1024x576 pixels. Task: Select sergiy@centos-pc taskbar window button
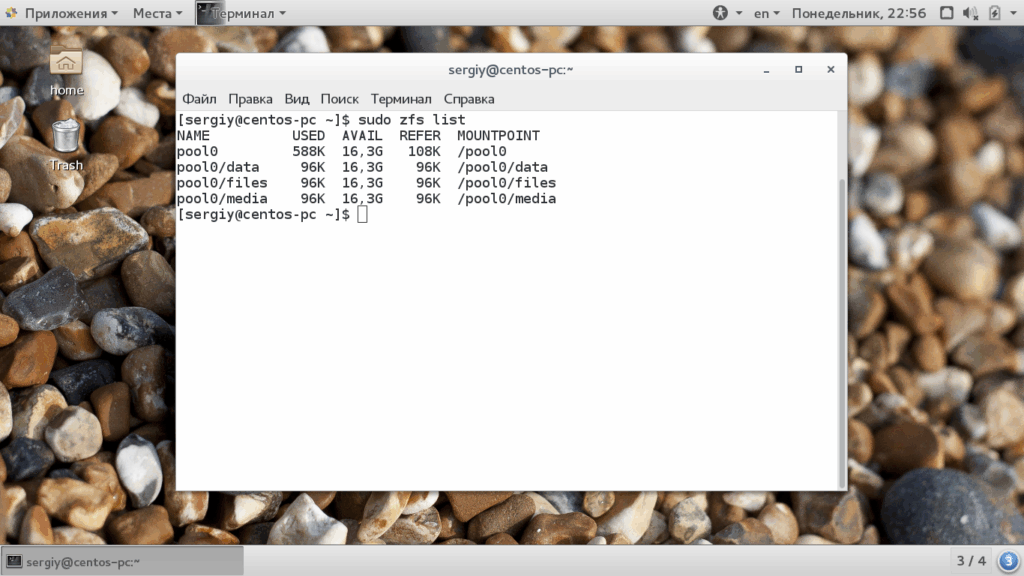click(x=122, y=561)
